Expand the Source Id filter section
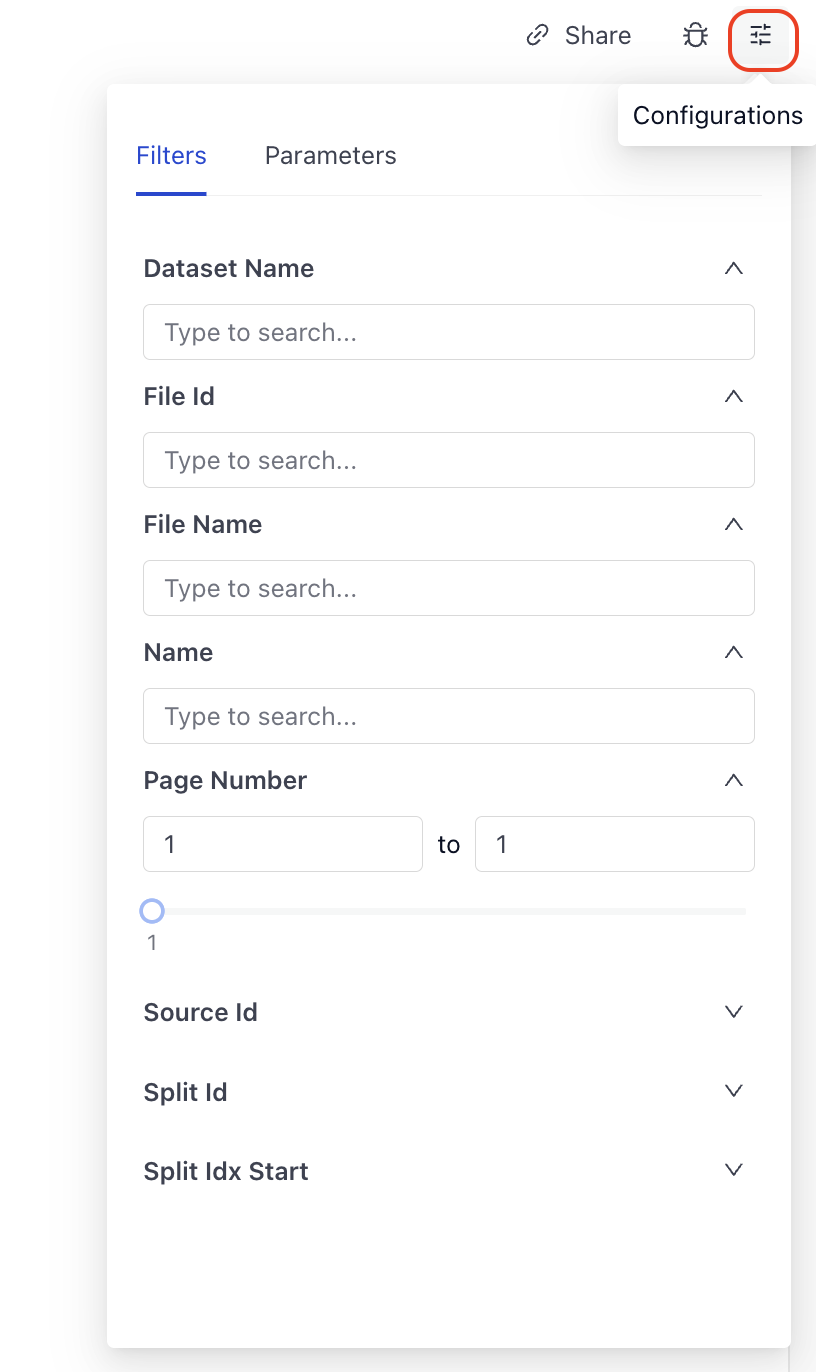This screenshot has width=816, height=1372. pyautogui.click(x=733, y=1012)
